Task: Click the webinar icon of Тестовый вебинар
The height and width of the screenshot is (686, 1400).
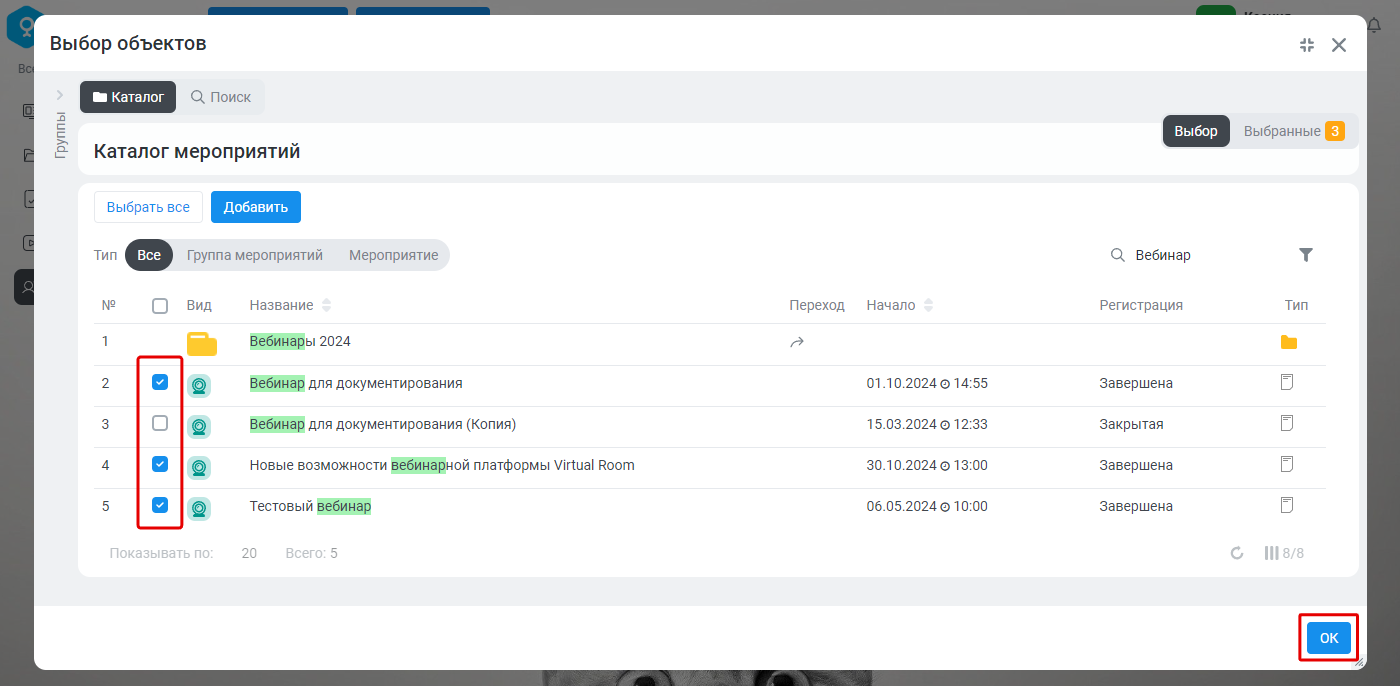Action: [199, 508]
